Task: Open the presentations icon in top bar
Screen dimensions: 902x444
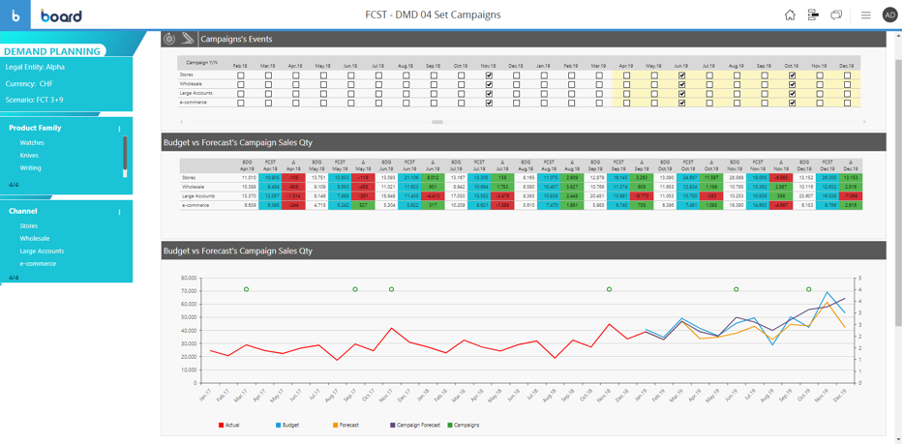Action: click(814, 15)
